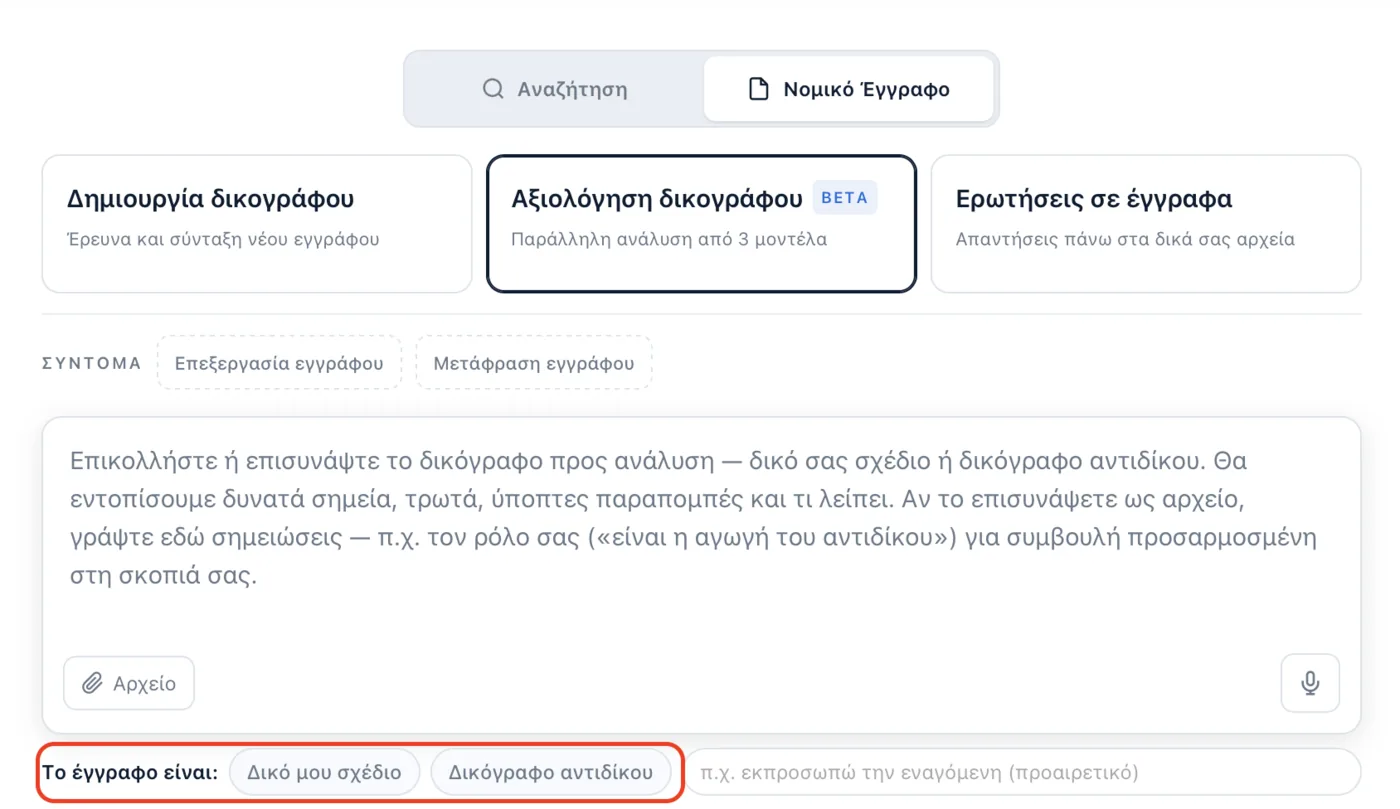Viewport: 1400px width, 809px height.
Task: Click 'Παράλληλη ανάλυση από 3 μοντέλα' subtitle
Action: [669, 240]
